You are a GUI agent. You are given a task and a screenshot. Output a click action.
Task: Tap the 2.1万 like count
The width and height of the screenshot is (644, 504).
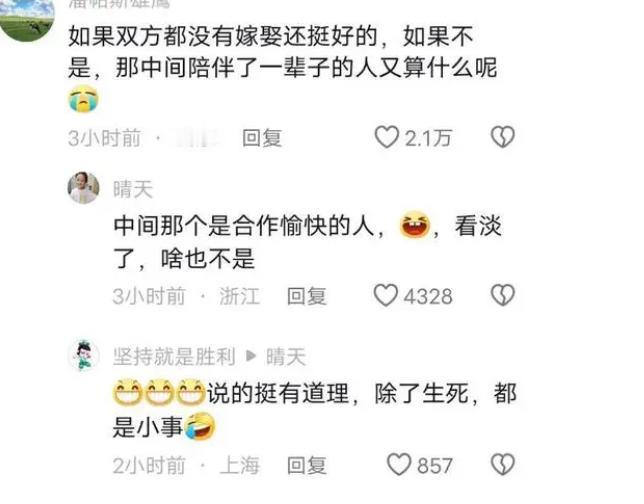[428, 138]
